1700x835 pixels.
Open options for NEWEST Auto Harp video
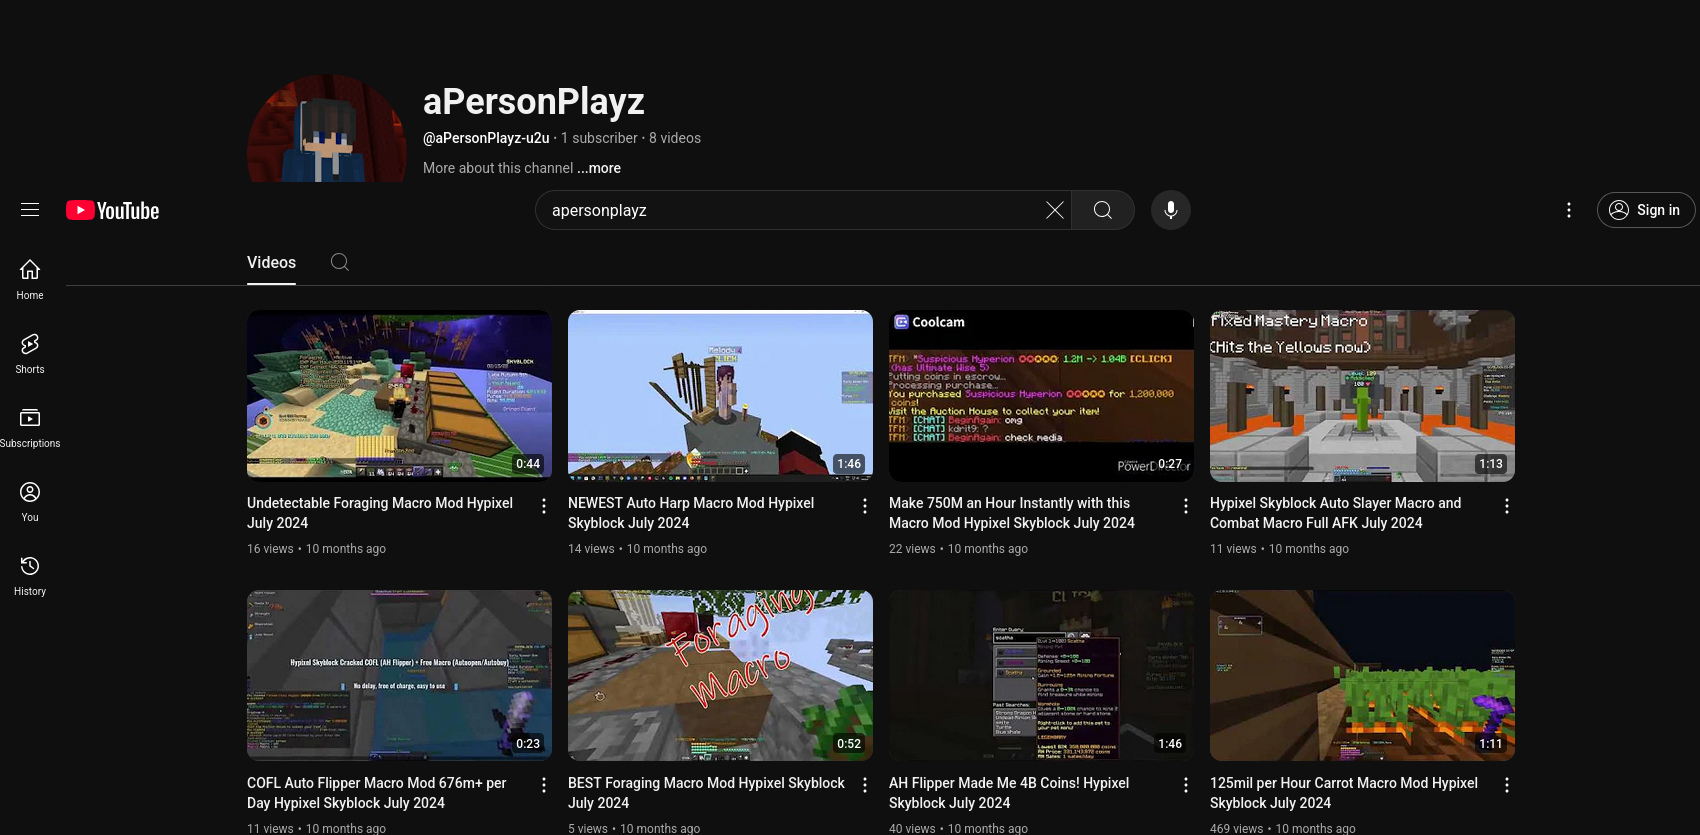[865, 506]
